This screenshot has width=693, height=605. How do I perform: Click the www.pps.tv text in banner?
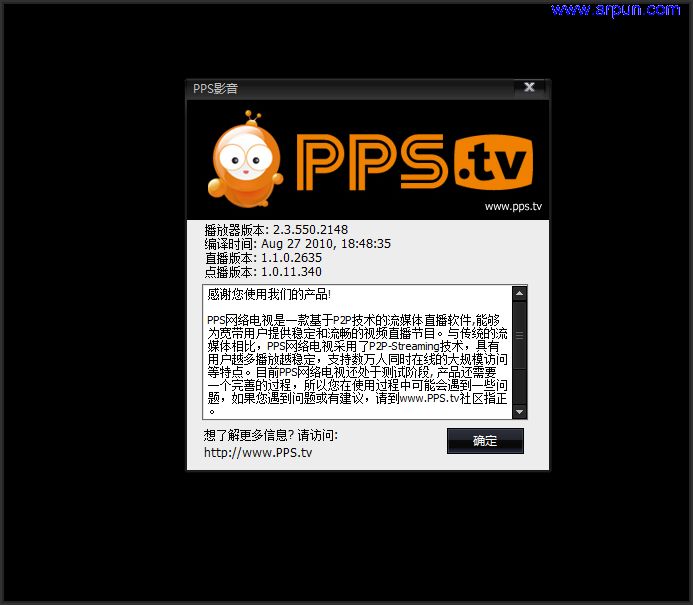click(x=513, y=206)
